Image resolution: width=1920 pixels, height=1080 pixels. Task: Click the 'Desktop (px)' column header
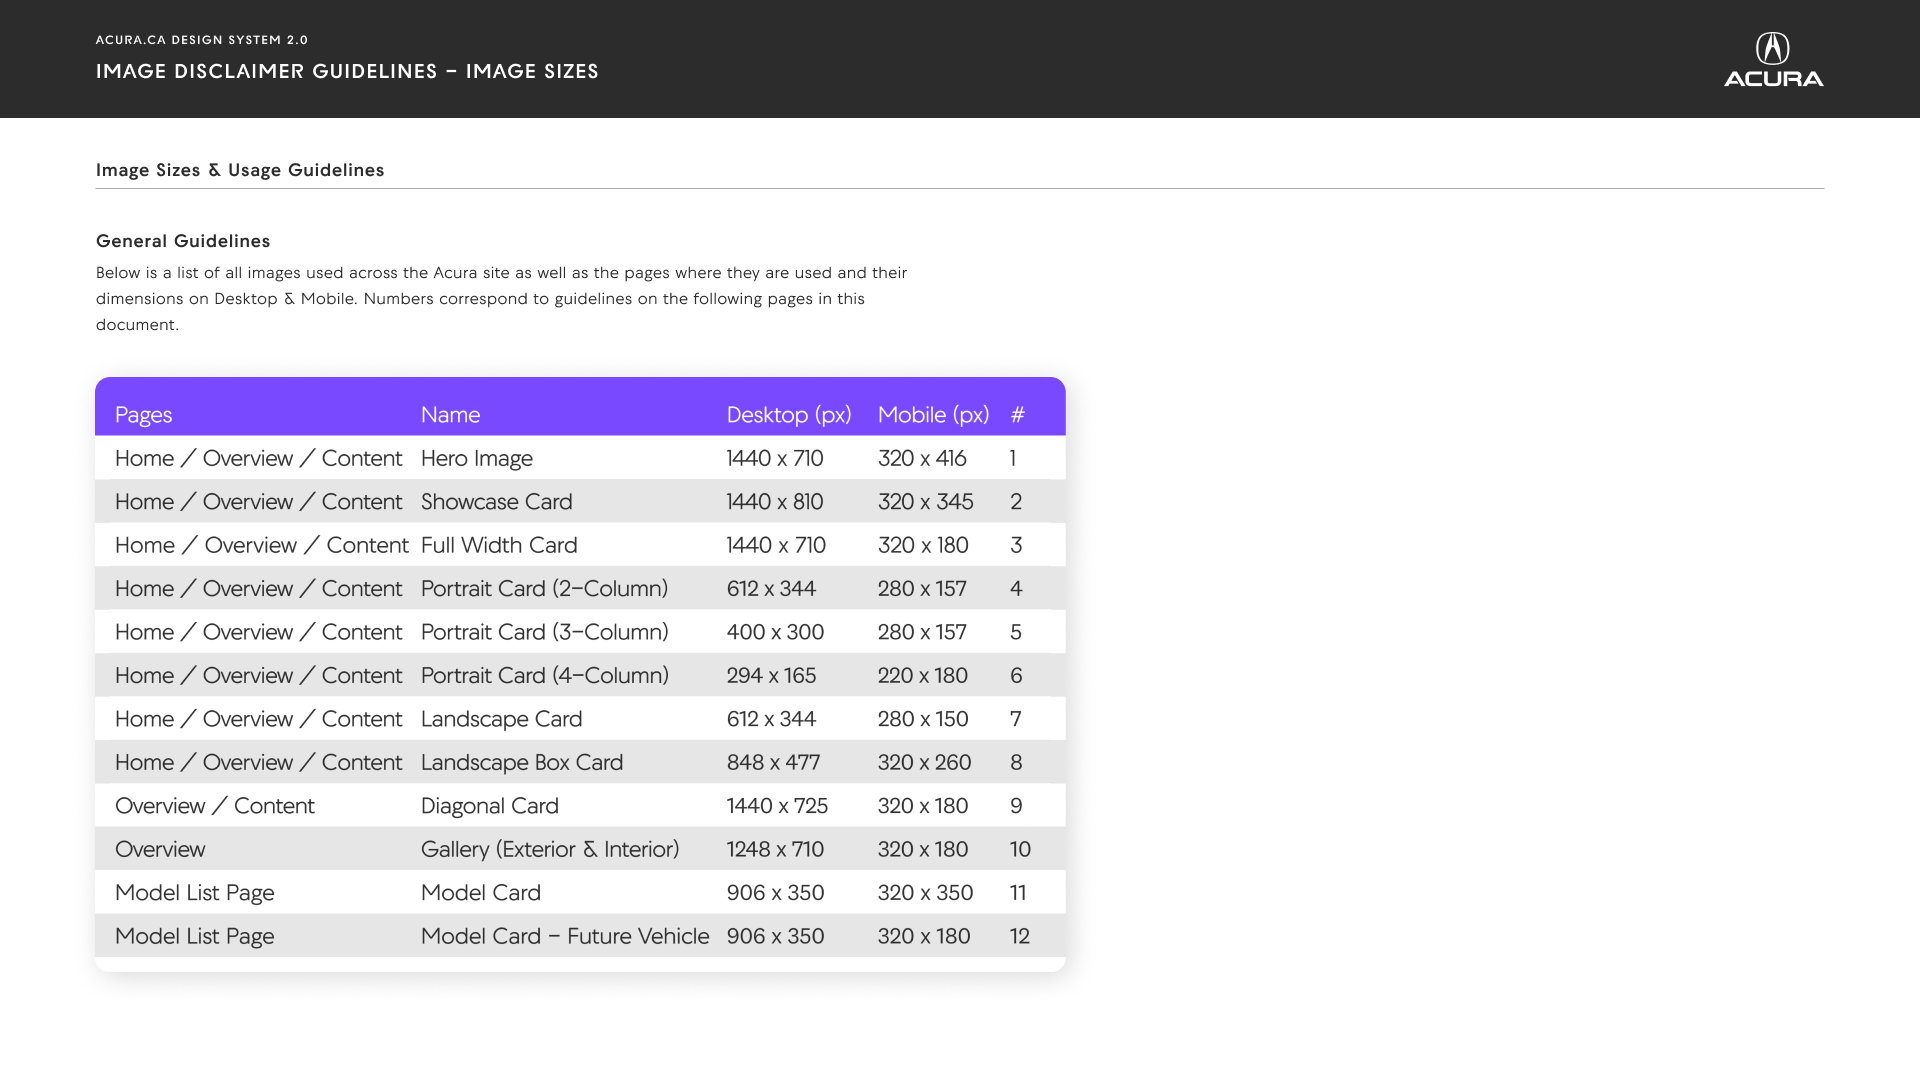(x=789, y=415)
